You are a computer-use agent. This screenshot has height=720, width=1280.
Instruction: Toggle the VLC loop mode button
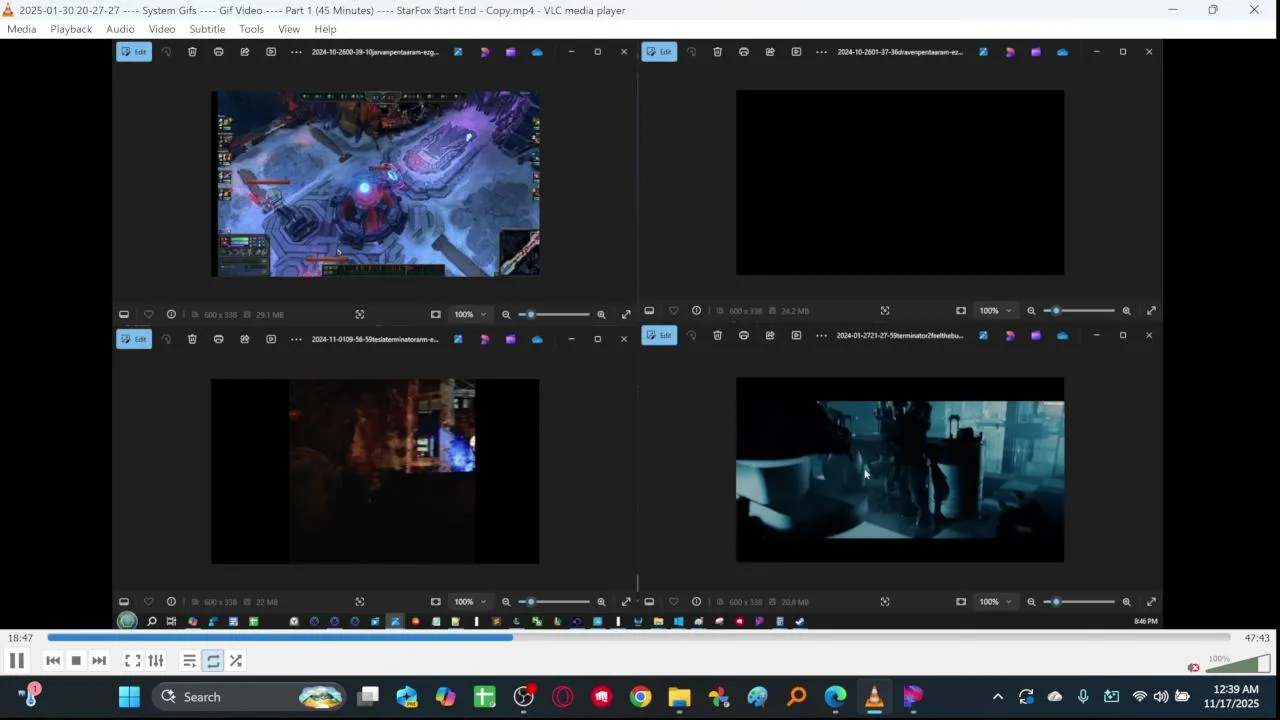click(213, 661)
